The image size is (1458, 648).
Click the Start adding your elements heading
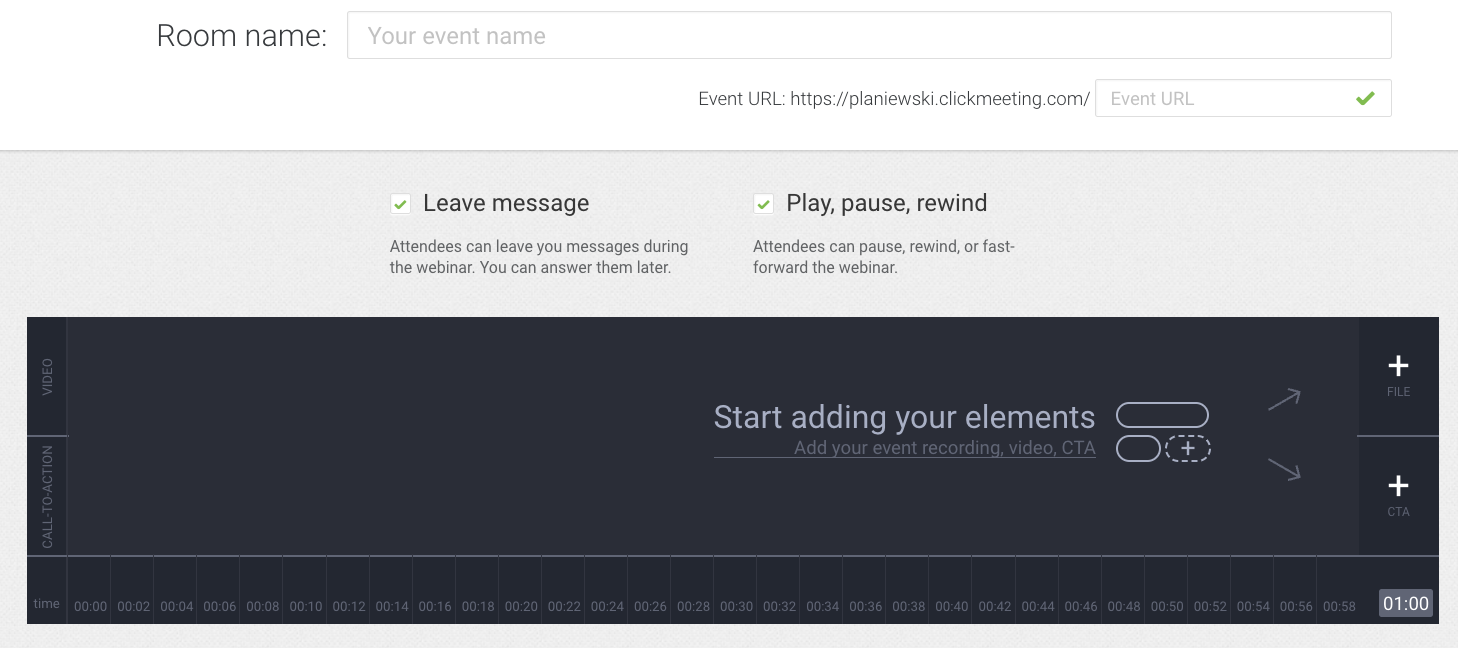tap(904, 417)
